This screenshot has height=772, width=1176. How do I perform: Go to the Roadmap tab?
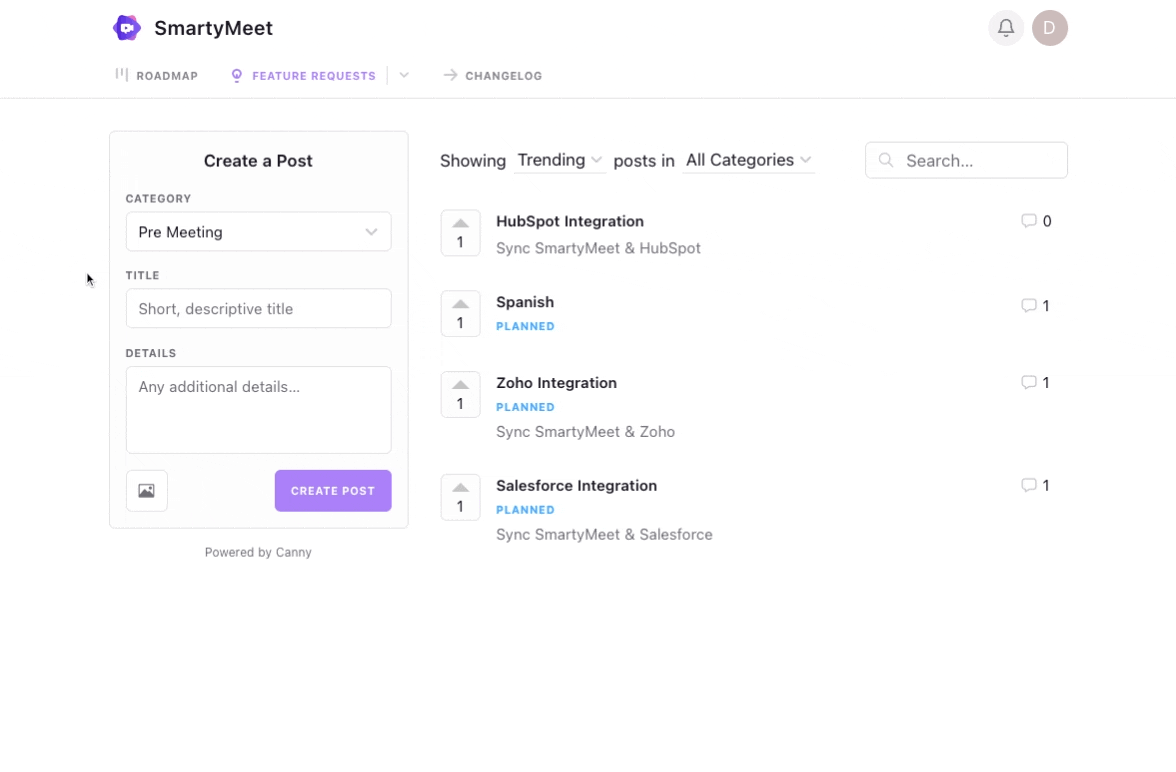click(157, 75)
